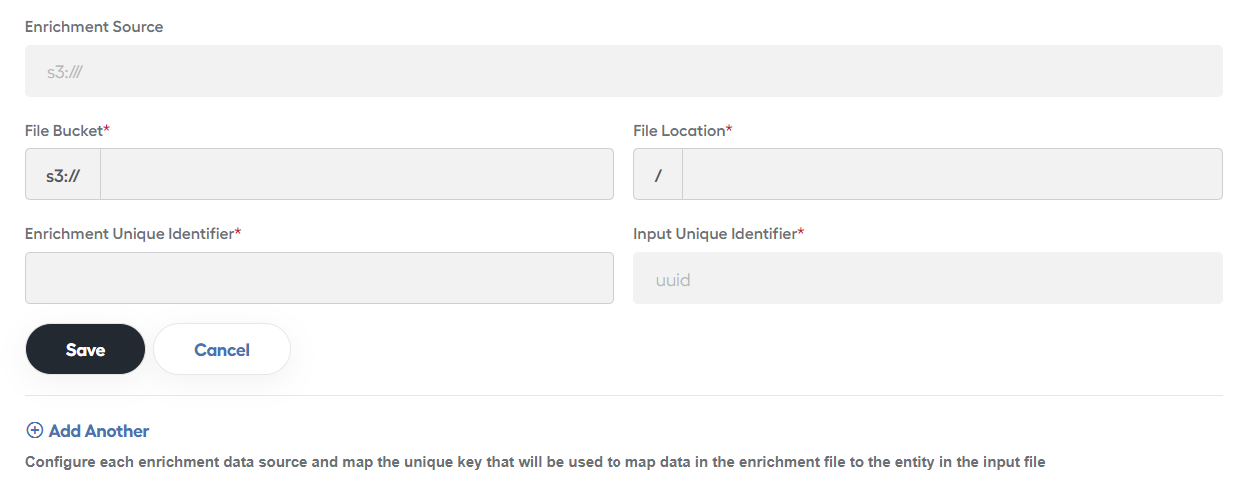Click the Enrichment Source label
The height and width of the screenshot is (501, 1245).
(94, 27)
